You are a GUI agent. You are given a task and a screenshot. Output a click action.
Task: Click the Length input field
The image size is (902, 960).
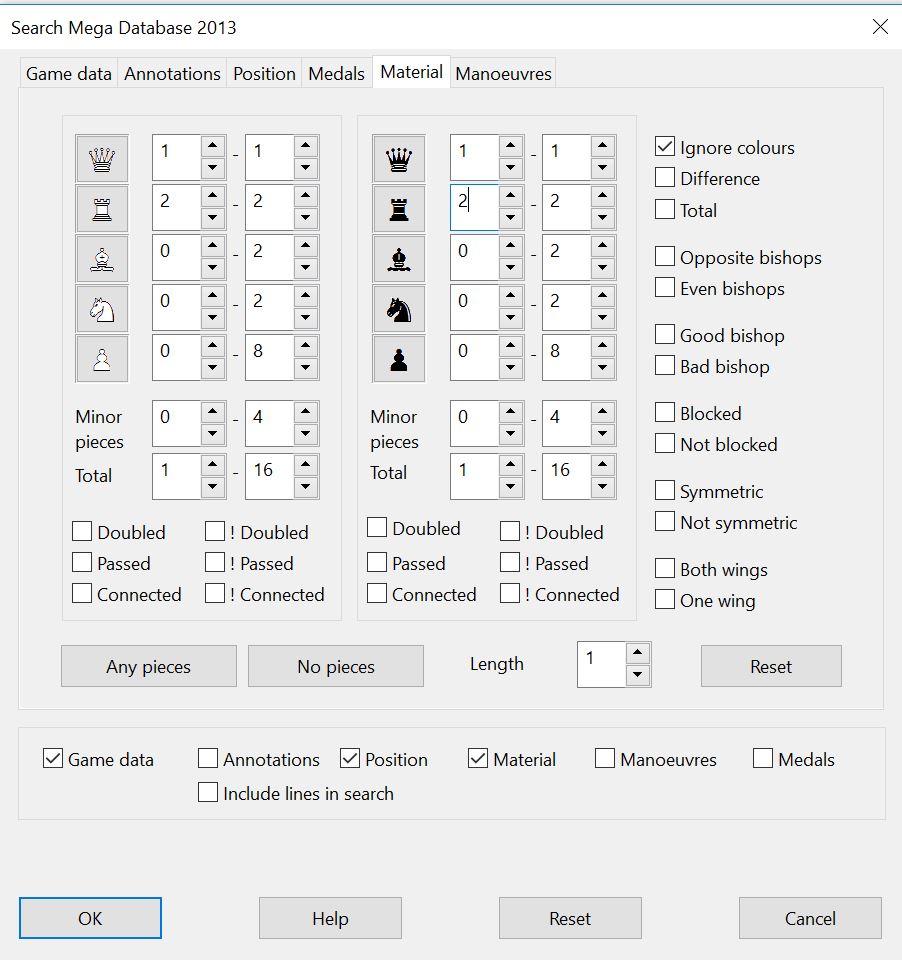pos(601,664)
